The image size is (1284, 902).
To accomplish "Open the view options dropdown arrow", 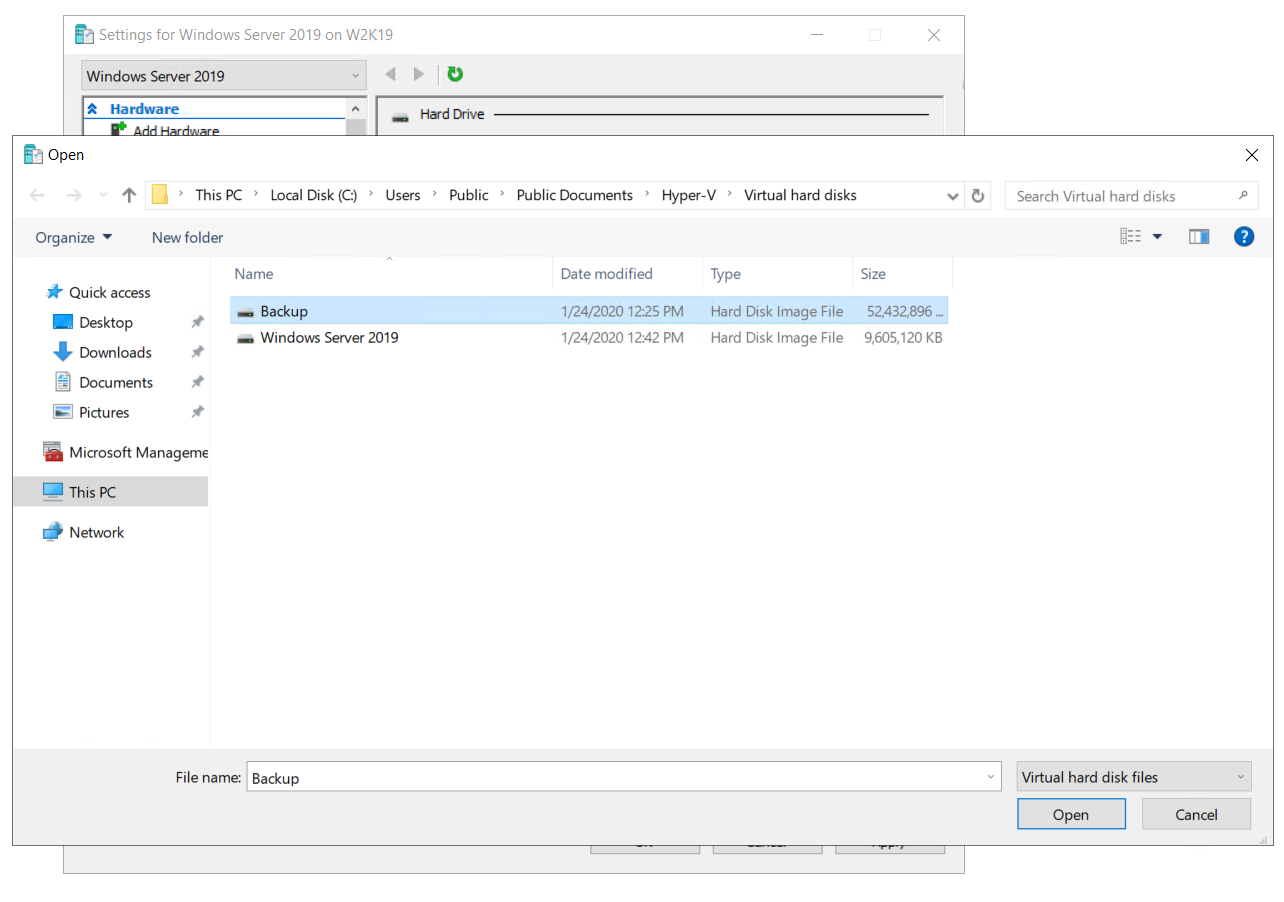I will tap(1158, 237).
